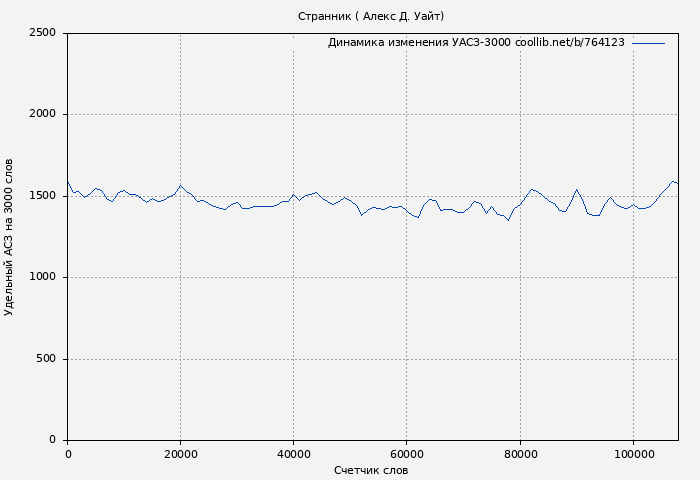700x480 pixels.
Task: Click the blue legend line sample
Action: [648, 43]
